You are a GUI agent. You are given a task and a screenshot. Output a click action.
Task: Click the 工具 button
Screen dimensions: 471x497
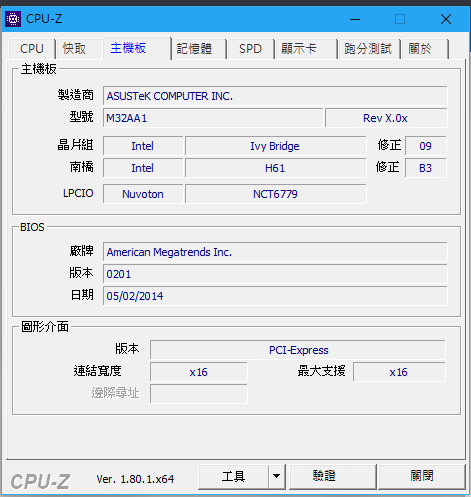(x=233, y=476)
